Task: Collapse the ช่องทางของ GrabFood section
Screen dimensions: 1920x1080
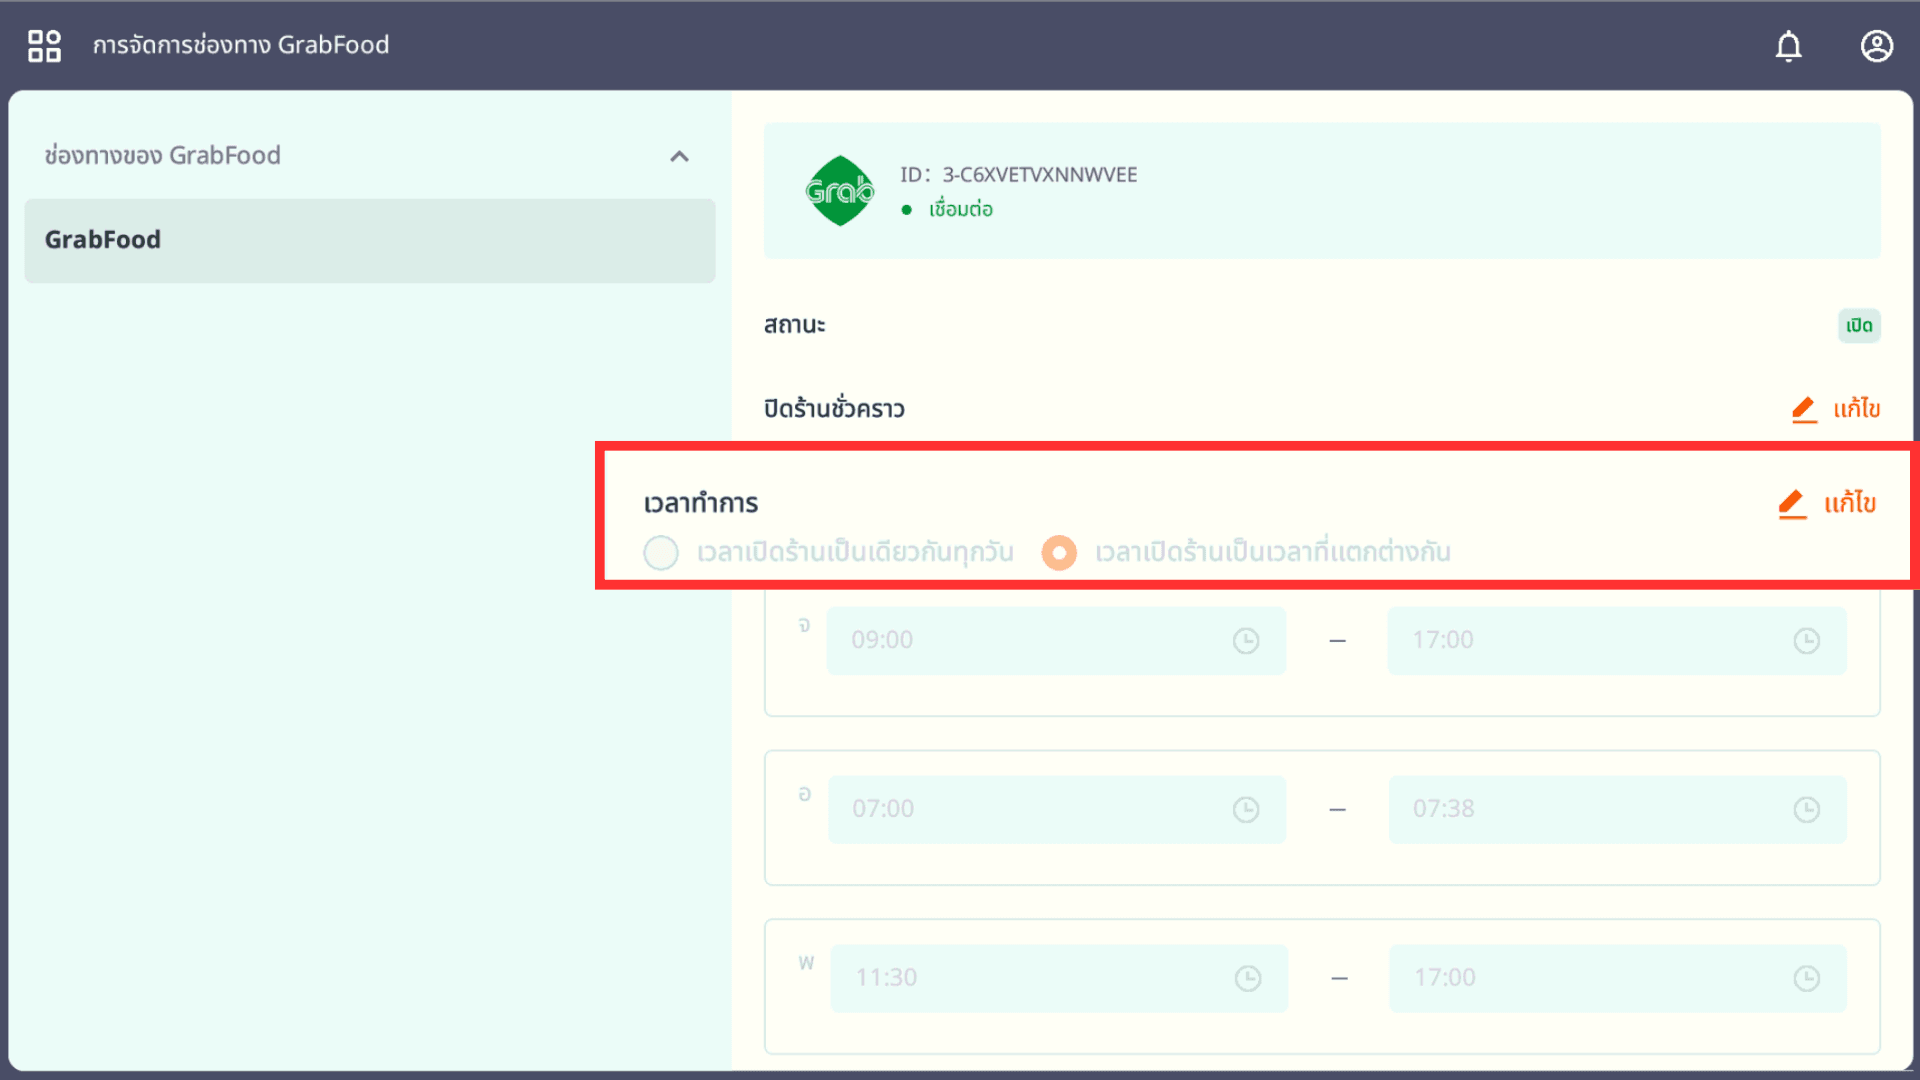Action: click(679, 156)
